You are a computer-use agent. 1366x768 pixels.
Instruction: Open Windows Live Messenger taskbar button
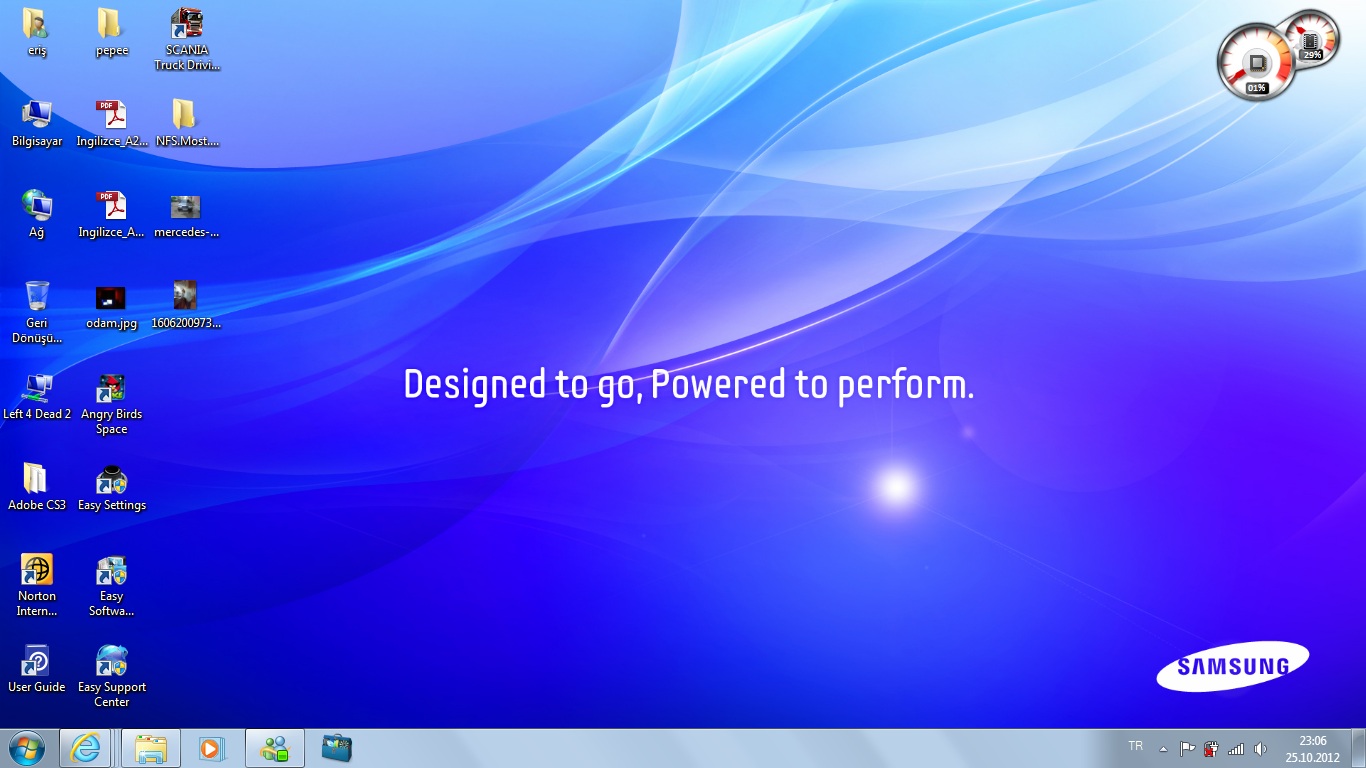[274, 748]
